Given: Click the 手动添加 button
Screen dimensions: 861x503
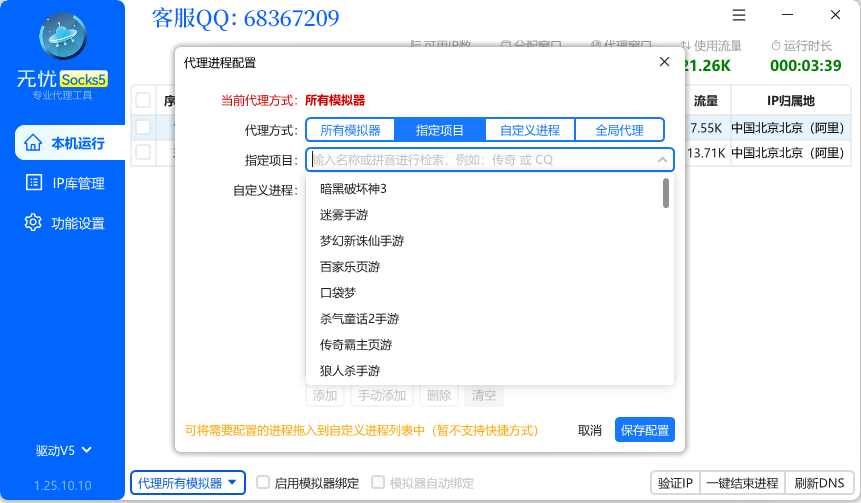Looking at the screenshot, I should (x=382, y=395).
